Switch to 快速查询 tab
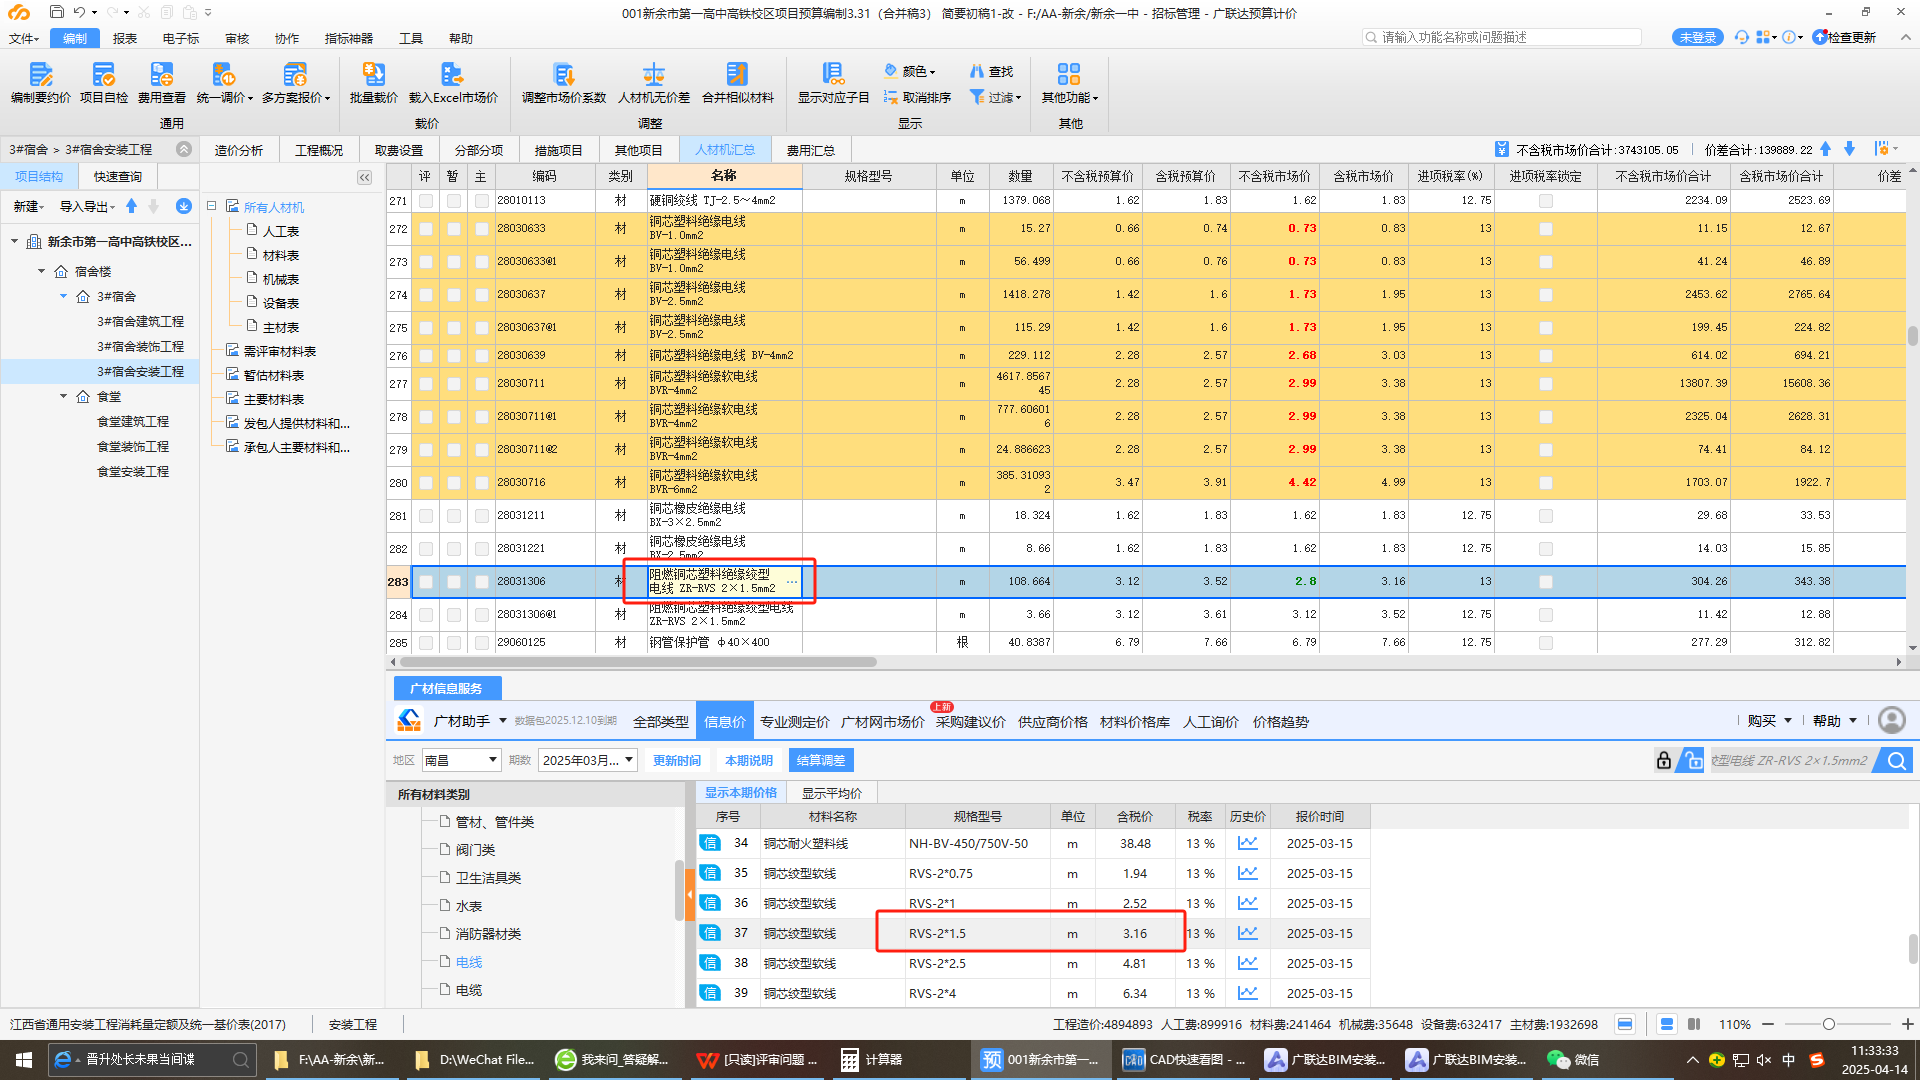Screen dimensions: 1920x1080 point(118,176)
